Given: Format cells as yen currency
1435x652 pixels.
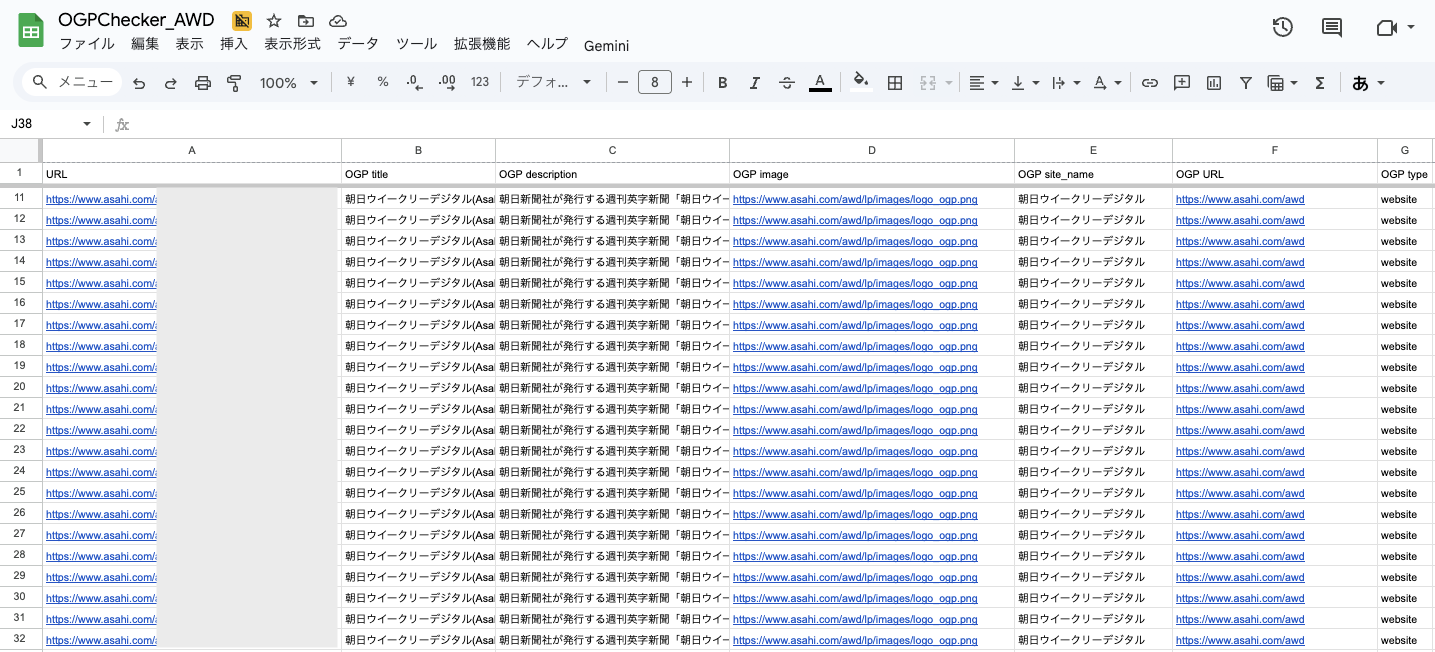Looking at the screenshot, I should [x=351, y=82].
